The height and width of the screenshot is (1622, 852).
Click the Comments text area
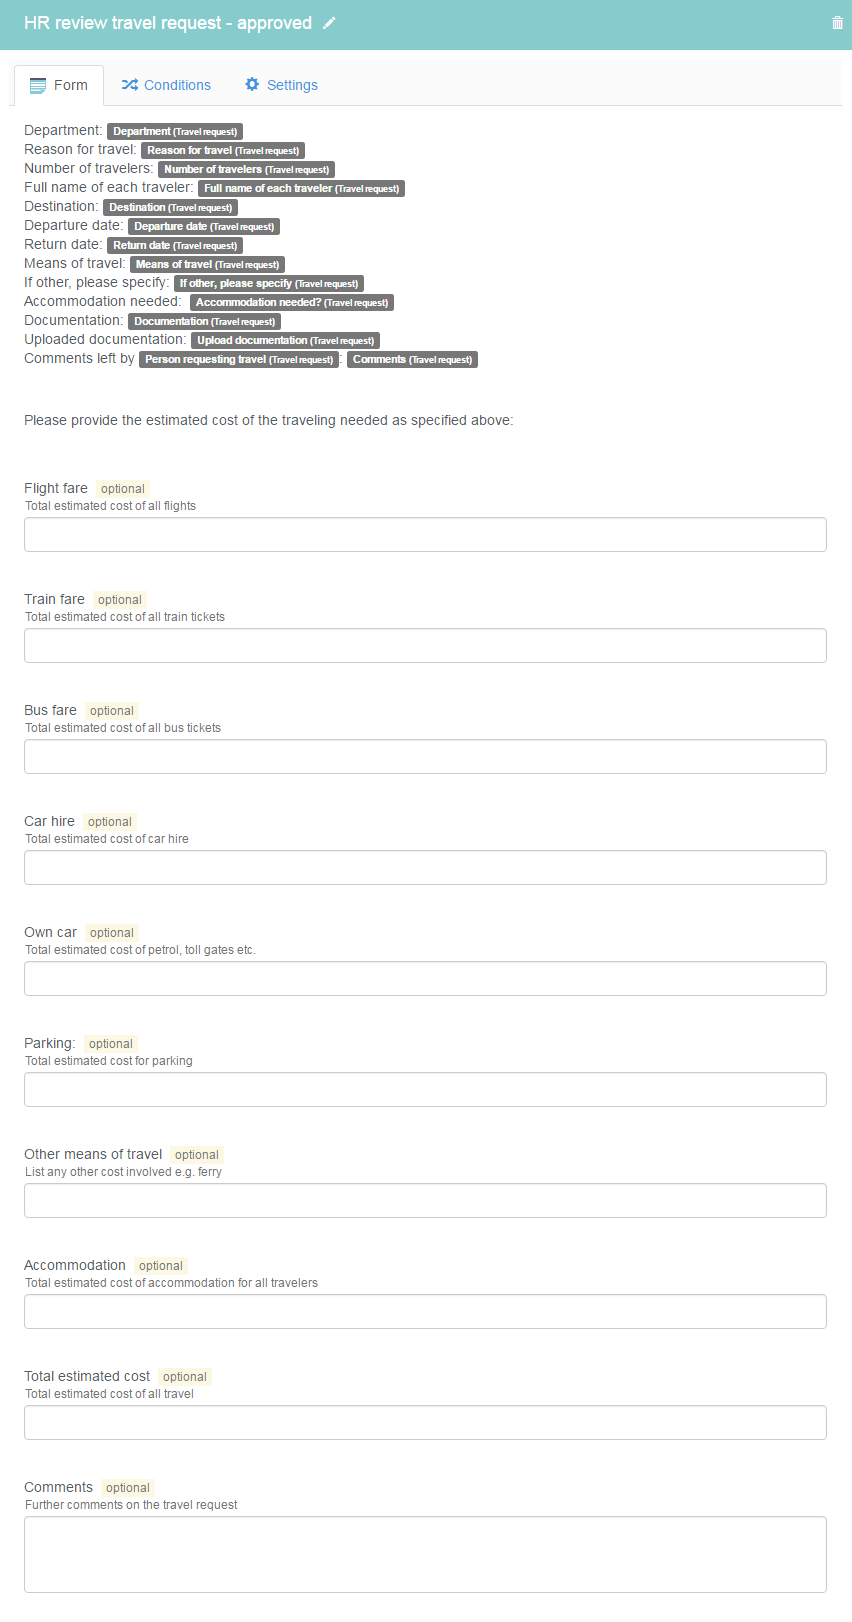(x=425, y=1554)
